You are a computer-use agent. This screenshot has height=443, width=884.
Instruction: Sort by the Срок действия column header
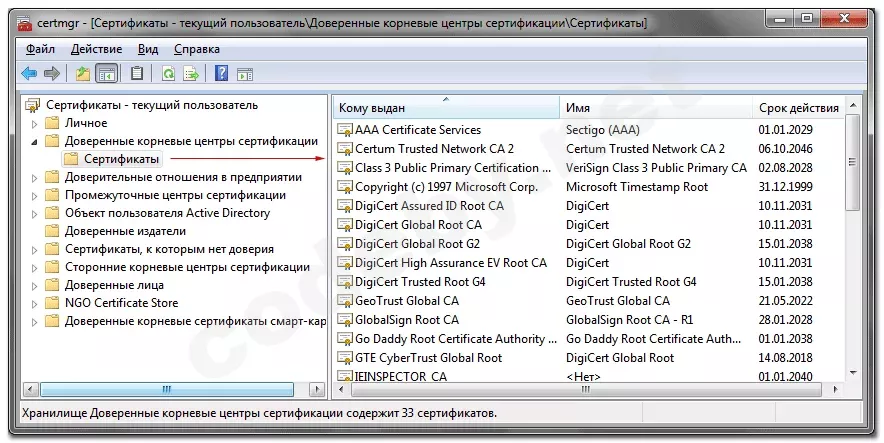tap(798, 108)
